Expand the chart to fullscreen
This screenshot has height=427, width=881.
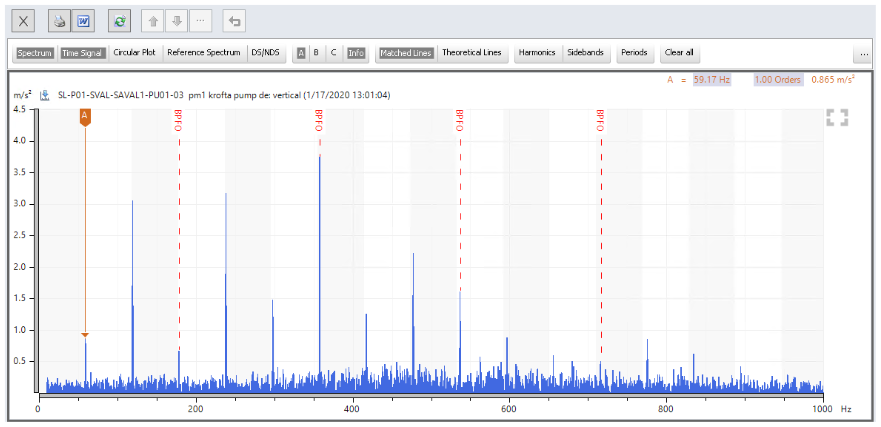(x=837, y=118)
